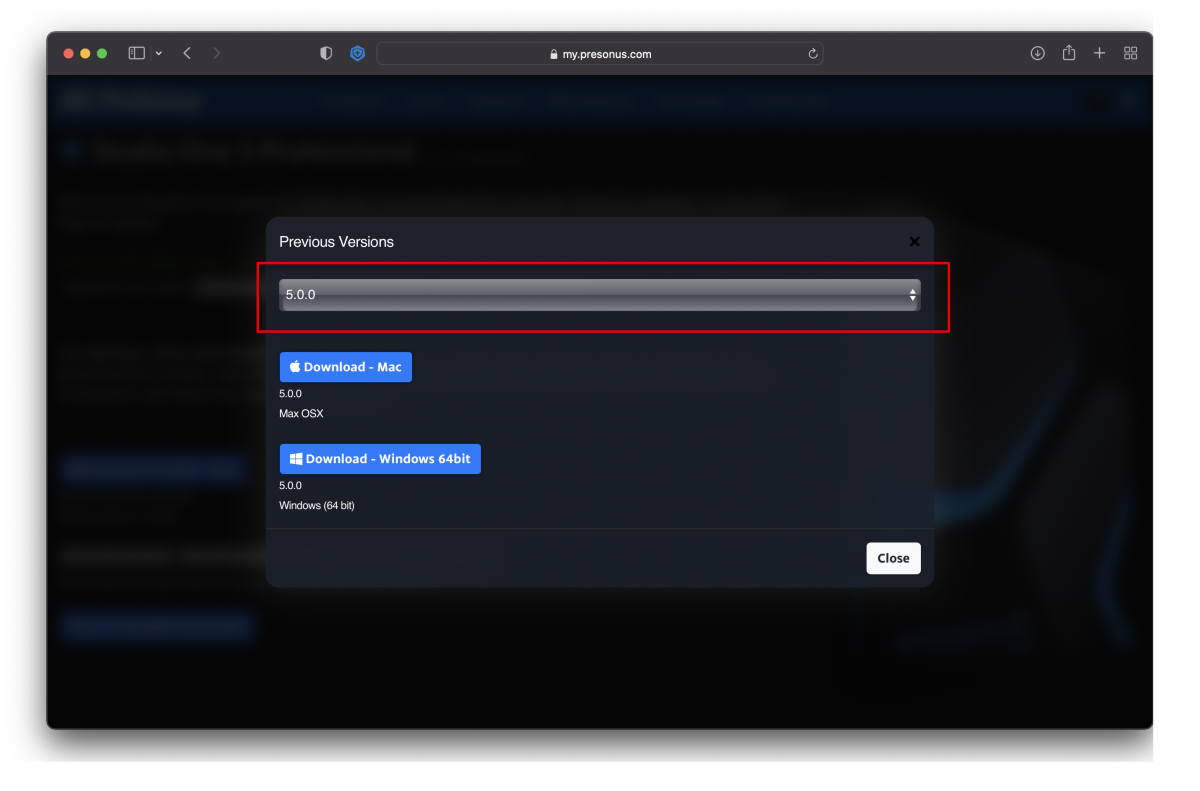
Task: Dismiss the dialog with the X icon
Action: coord(914,242)
